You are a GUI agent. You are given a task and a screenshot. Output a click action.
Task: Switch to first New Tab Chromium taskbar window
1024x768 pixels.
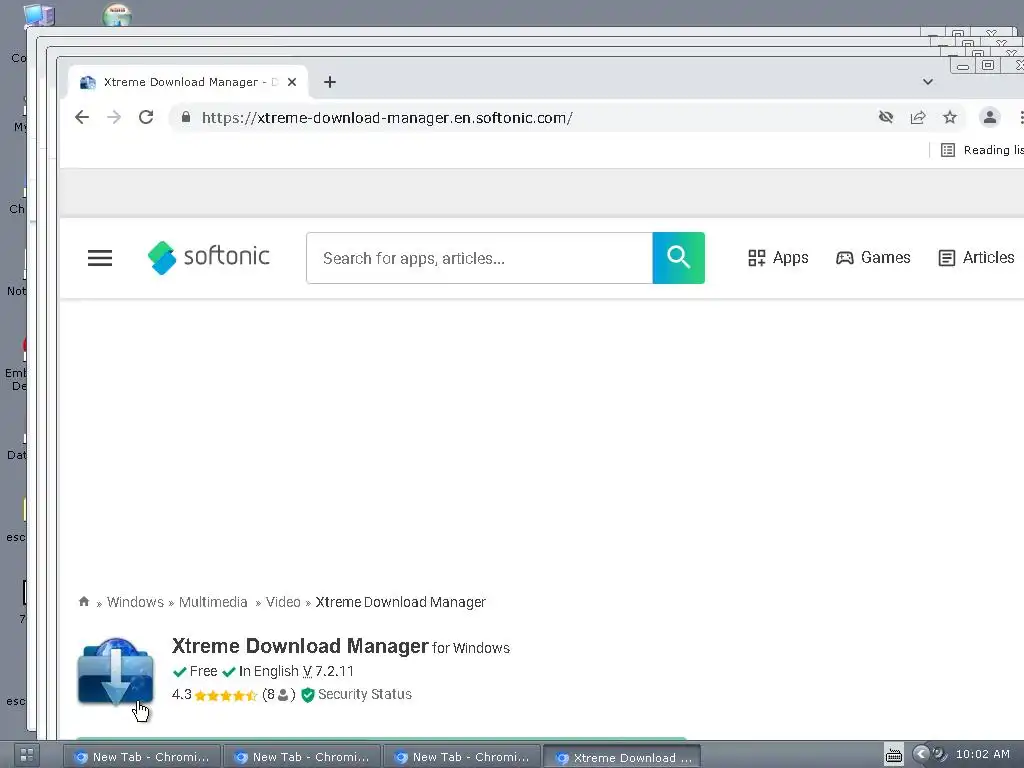pos(142,757)
